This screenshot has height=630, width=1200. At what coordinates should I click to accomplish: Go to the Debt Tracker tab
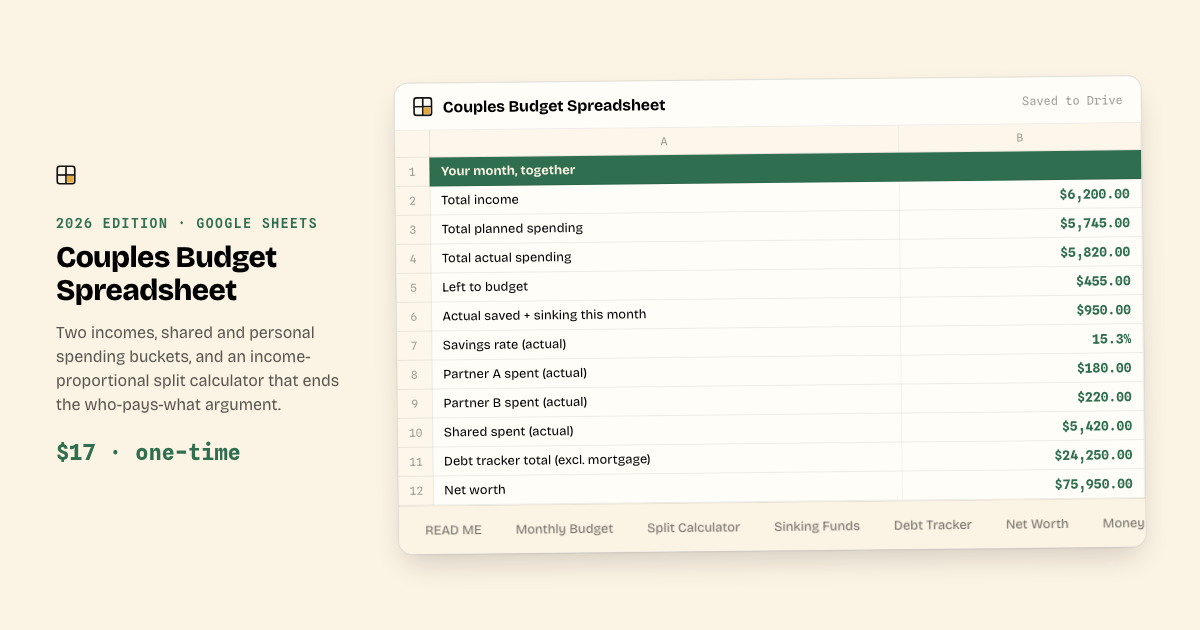pyautogui.click(x=933, y=525)
